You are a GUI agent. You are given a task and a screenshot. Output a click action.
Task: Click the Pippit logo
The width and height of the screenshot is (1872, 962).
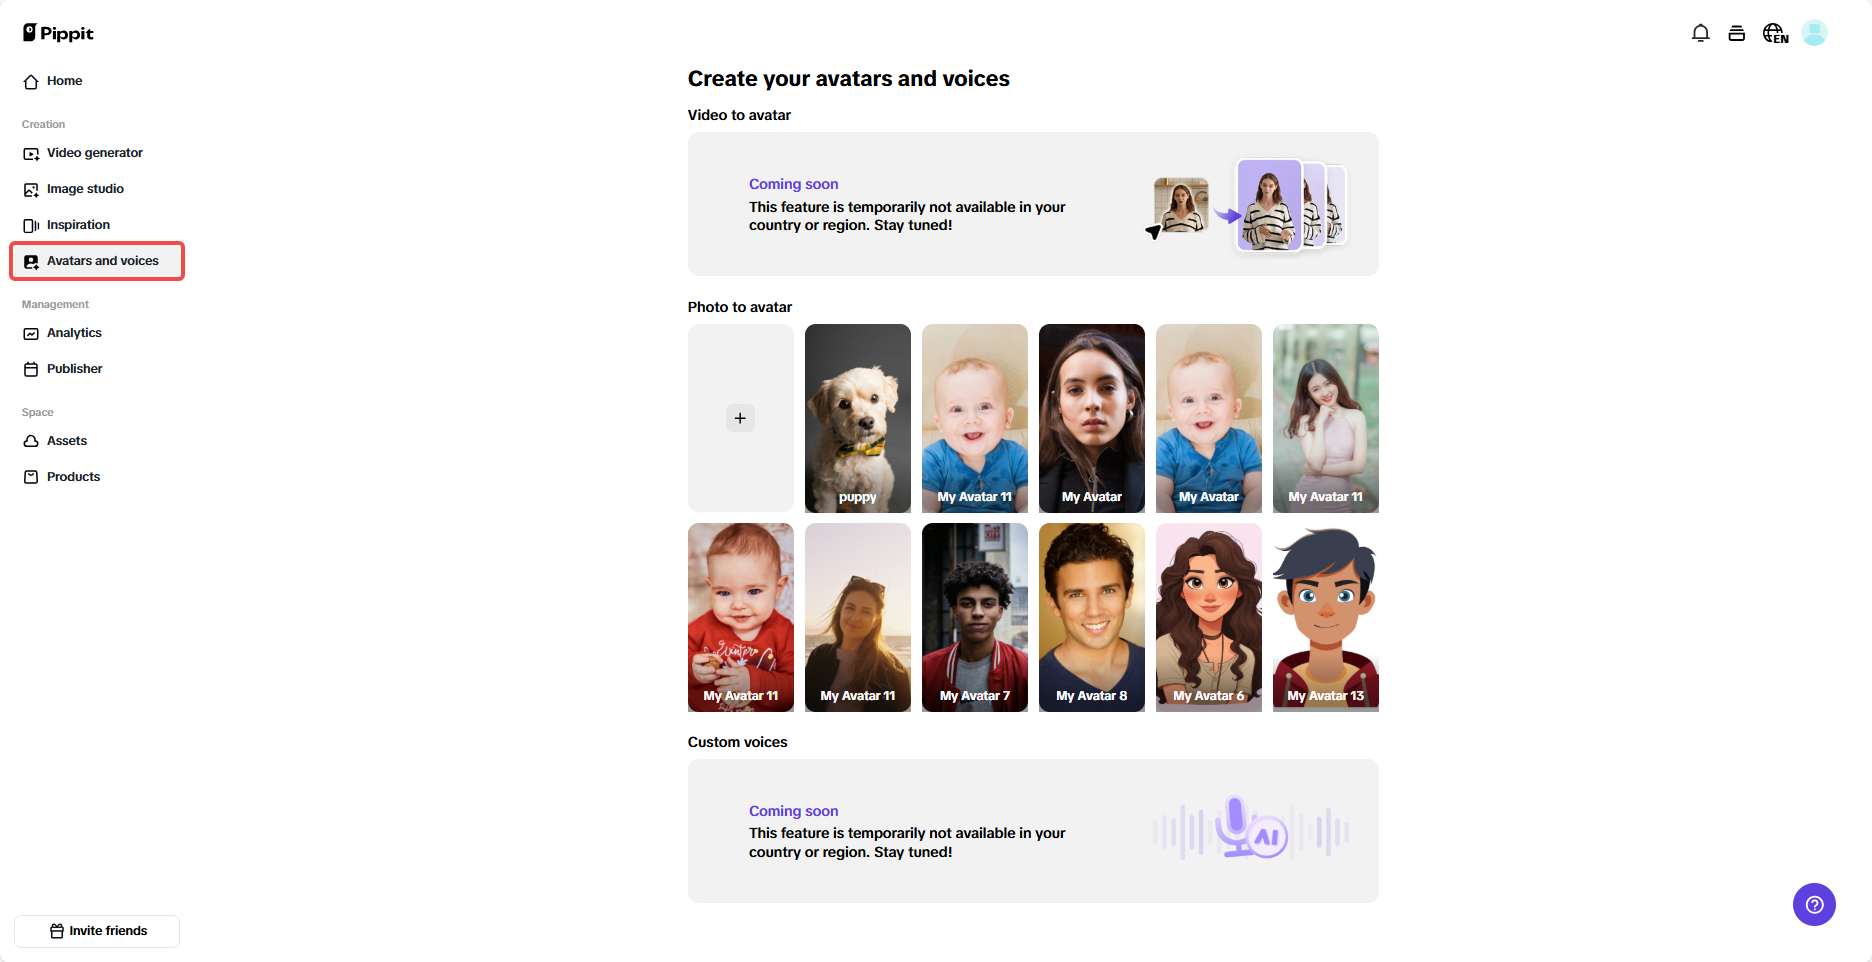pos(58,33)
